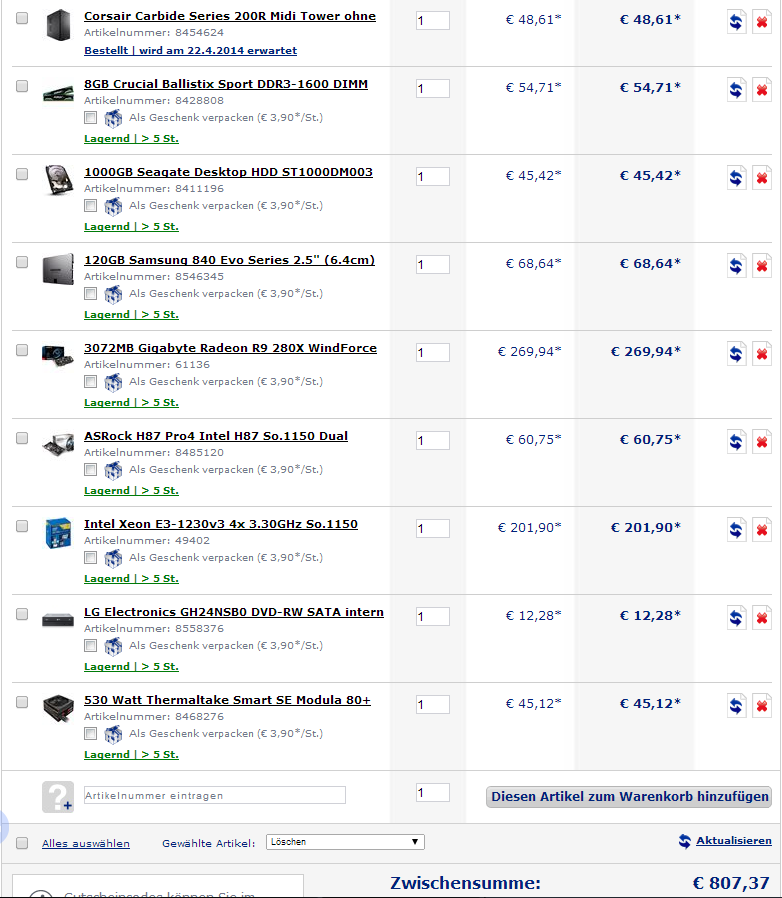
Task: Click question mark add-article icon
Action: click(58, 797)
